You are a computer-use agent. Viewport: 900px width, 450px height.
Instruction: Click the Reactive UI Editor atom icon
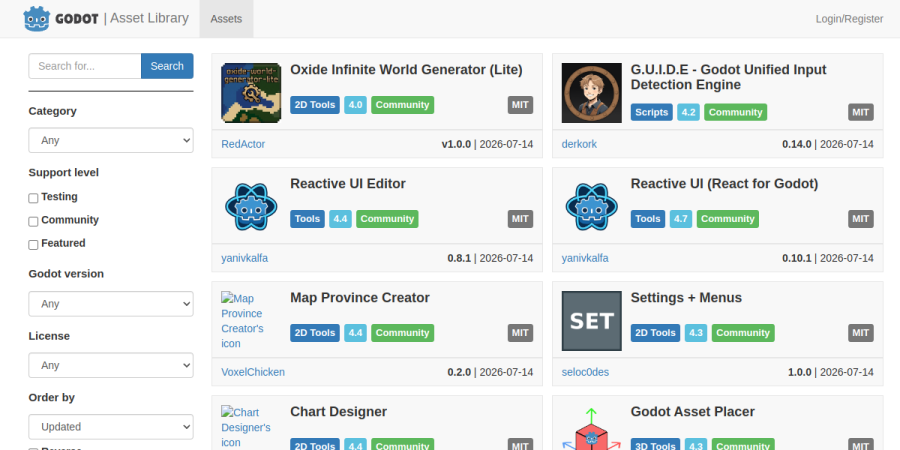251,207
